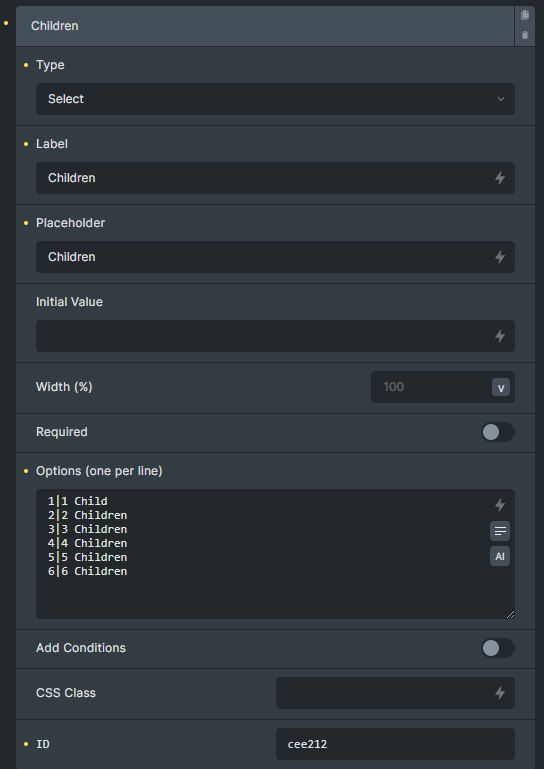Delete the Children field via trash icon
Image resolution: width=544 pixels, height=769 pixels.
coord(525,35)
